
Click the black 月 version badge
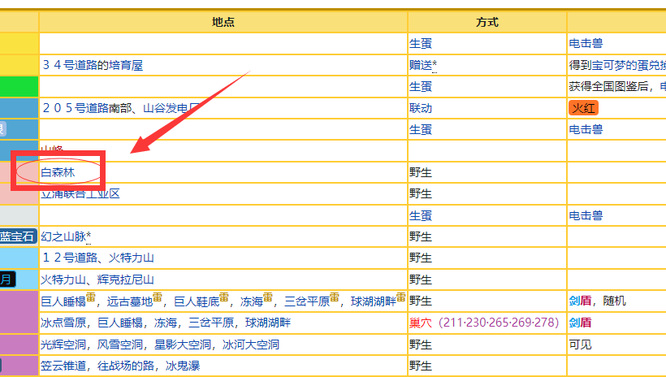8,279
